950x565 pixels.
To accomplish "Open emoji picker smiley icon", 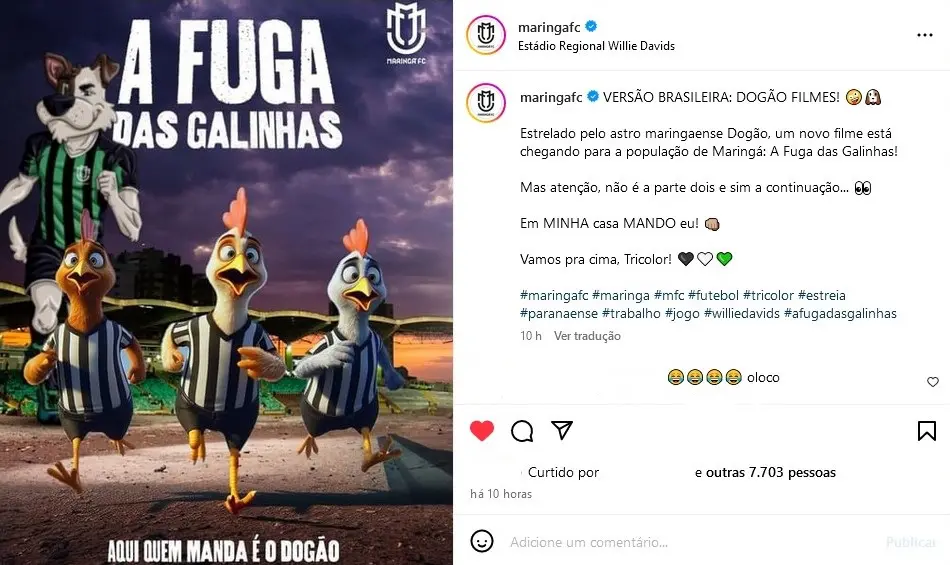I will click(x=482, y=541).
